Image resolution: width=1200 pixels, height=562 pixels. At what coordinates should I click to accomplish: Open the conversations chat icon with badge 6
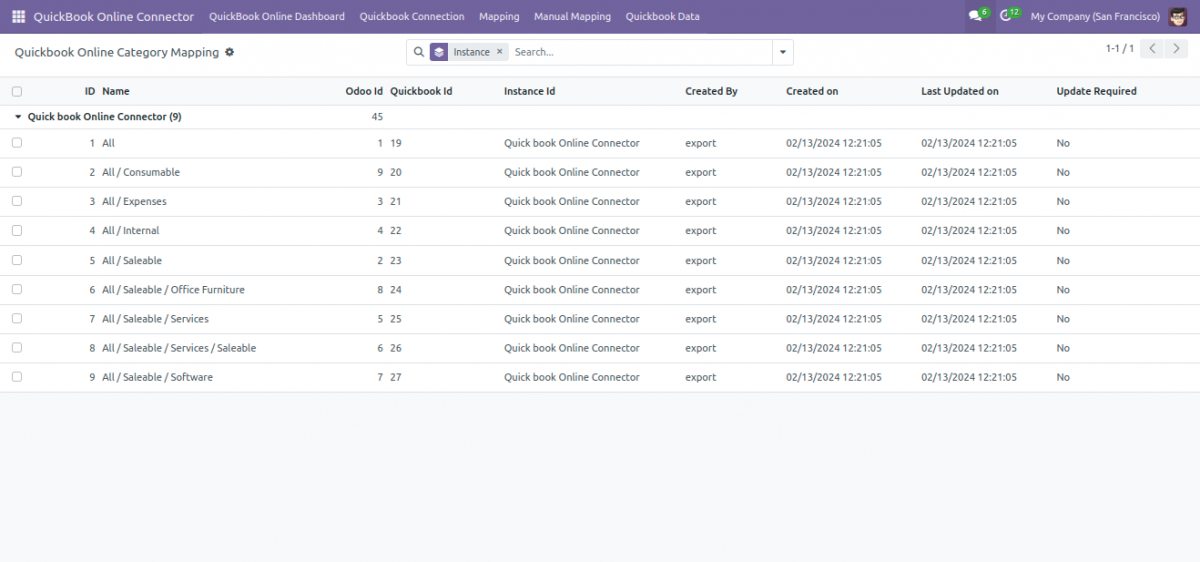coord(977,16)
